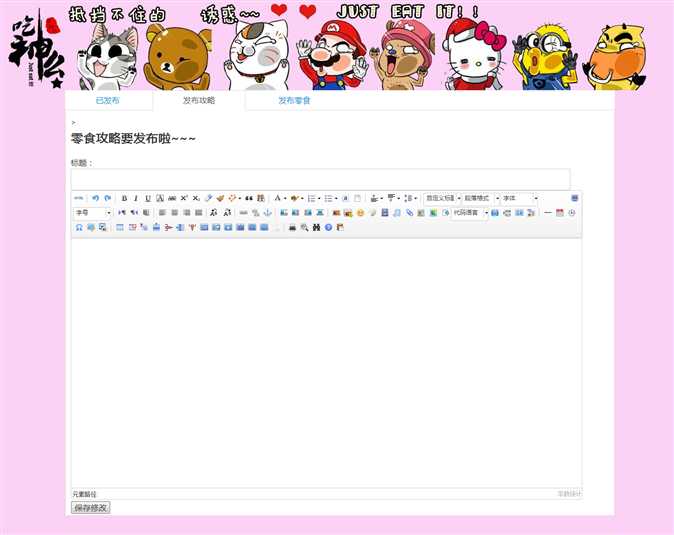Toggle strikethrough formatting
Screen dimensions: 674x535
pos(172,198)
